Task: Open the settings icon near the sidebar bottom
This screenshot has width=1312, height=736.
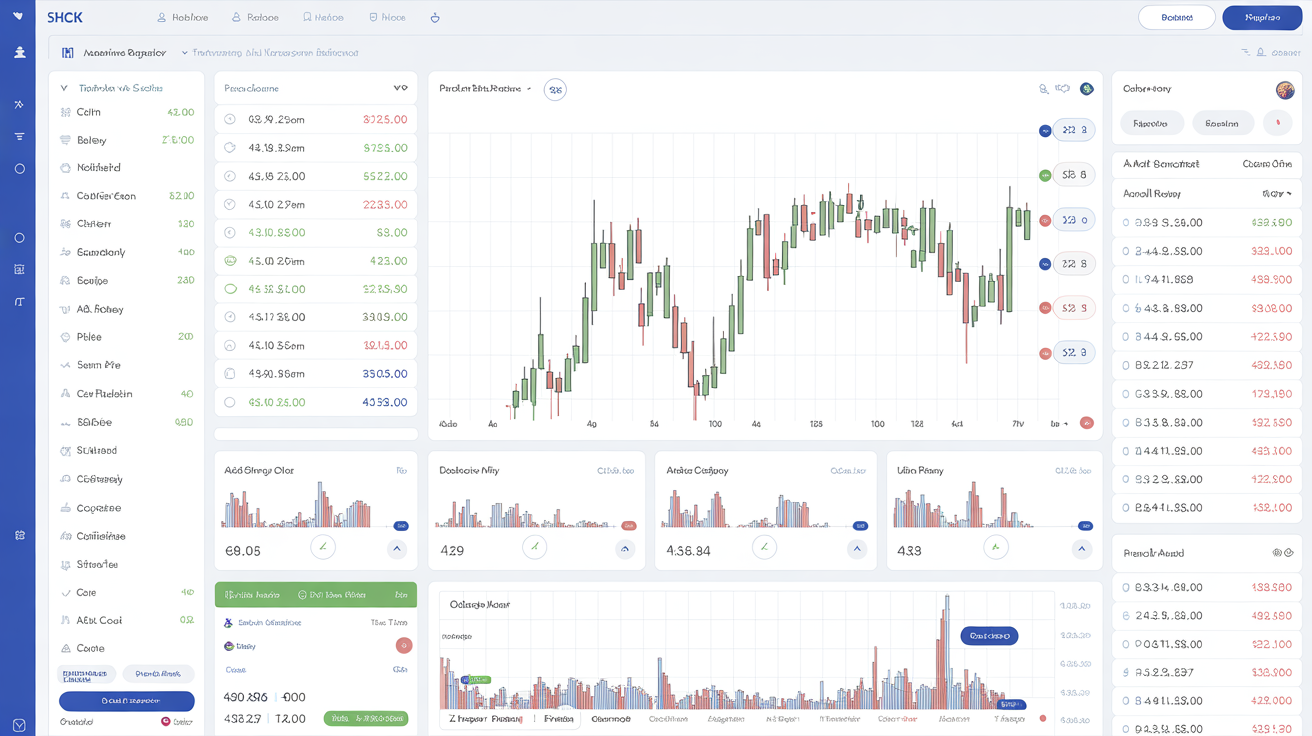Action: tap(18, 535)
